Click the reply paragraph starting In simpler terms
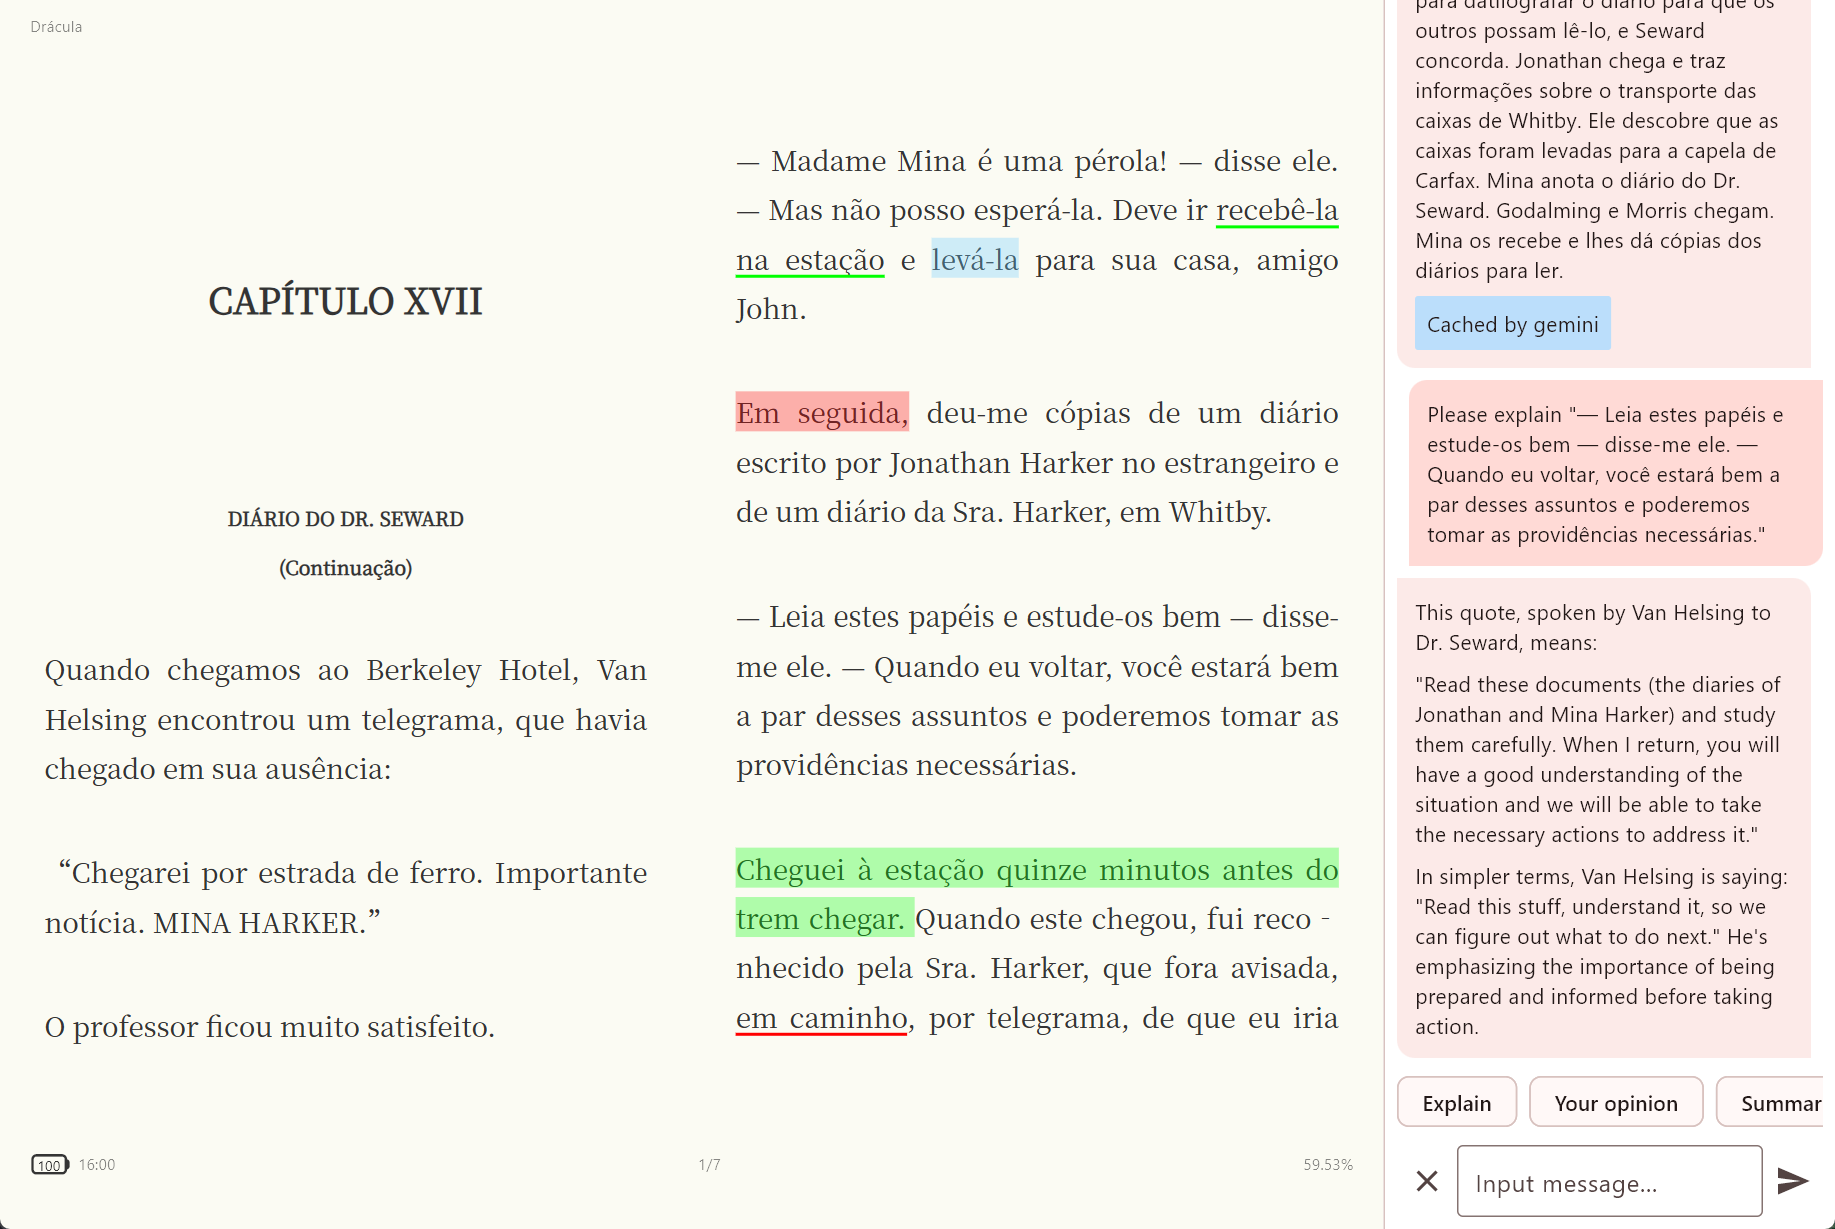The width and height of the screenshot is (1835, 1229). (1600, 951)
